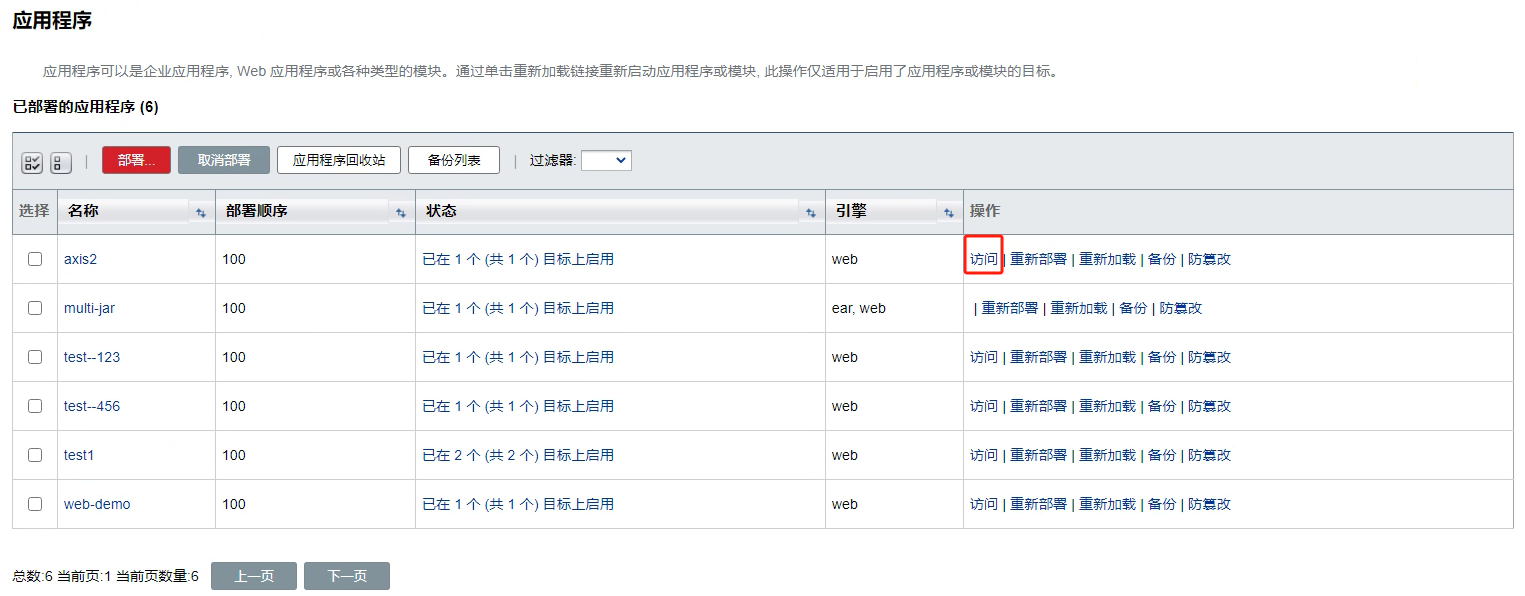The width and height of the screenshot is (1525, 596).
Task: Click 防篡改 for test--123
Action: click(x=1209, y=357)
